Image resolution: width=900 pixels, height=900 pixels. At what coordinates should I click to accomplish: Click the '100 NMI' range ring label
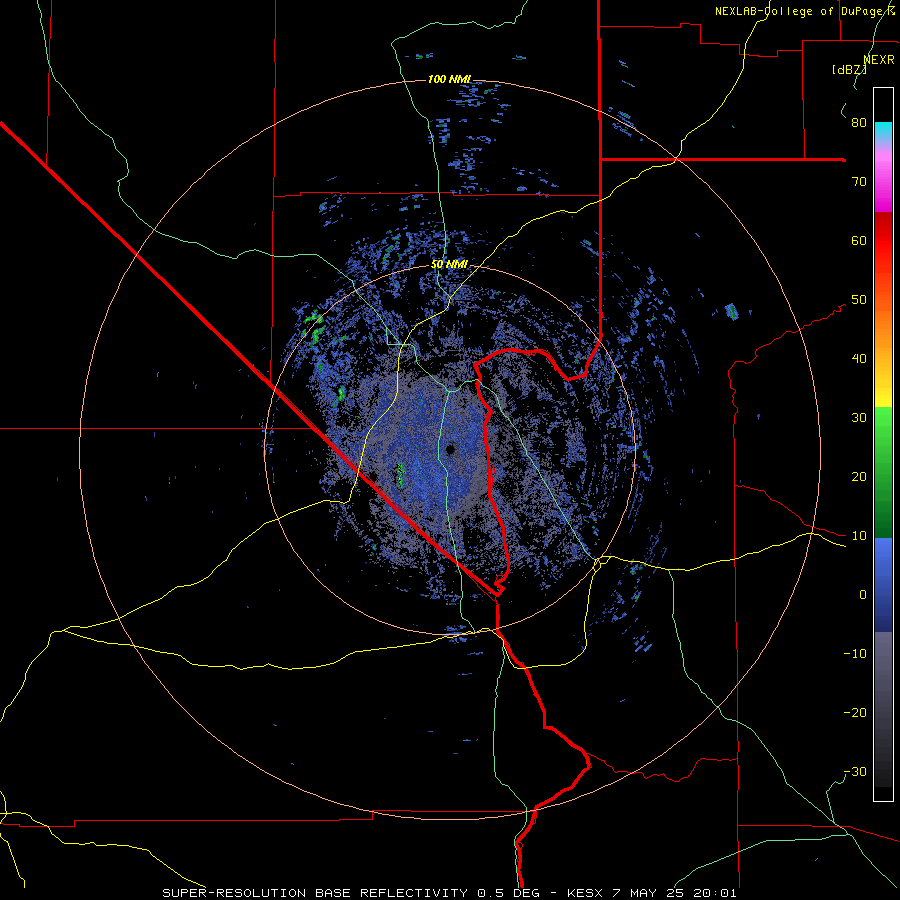point(449,79)
